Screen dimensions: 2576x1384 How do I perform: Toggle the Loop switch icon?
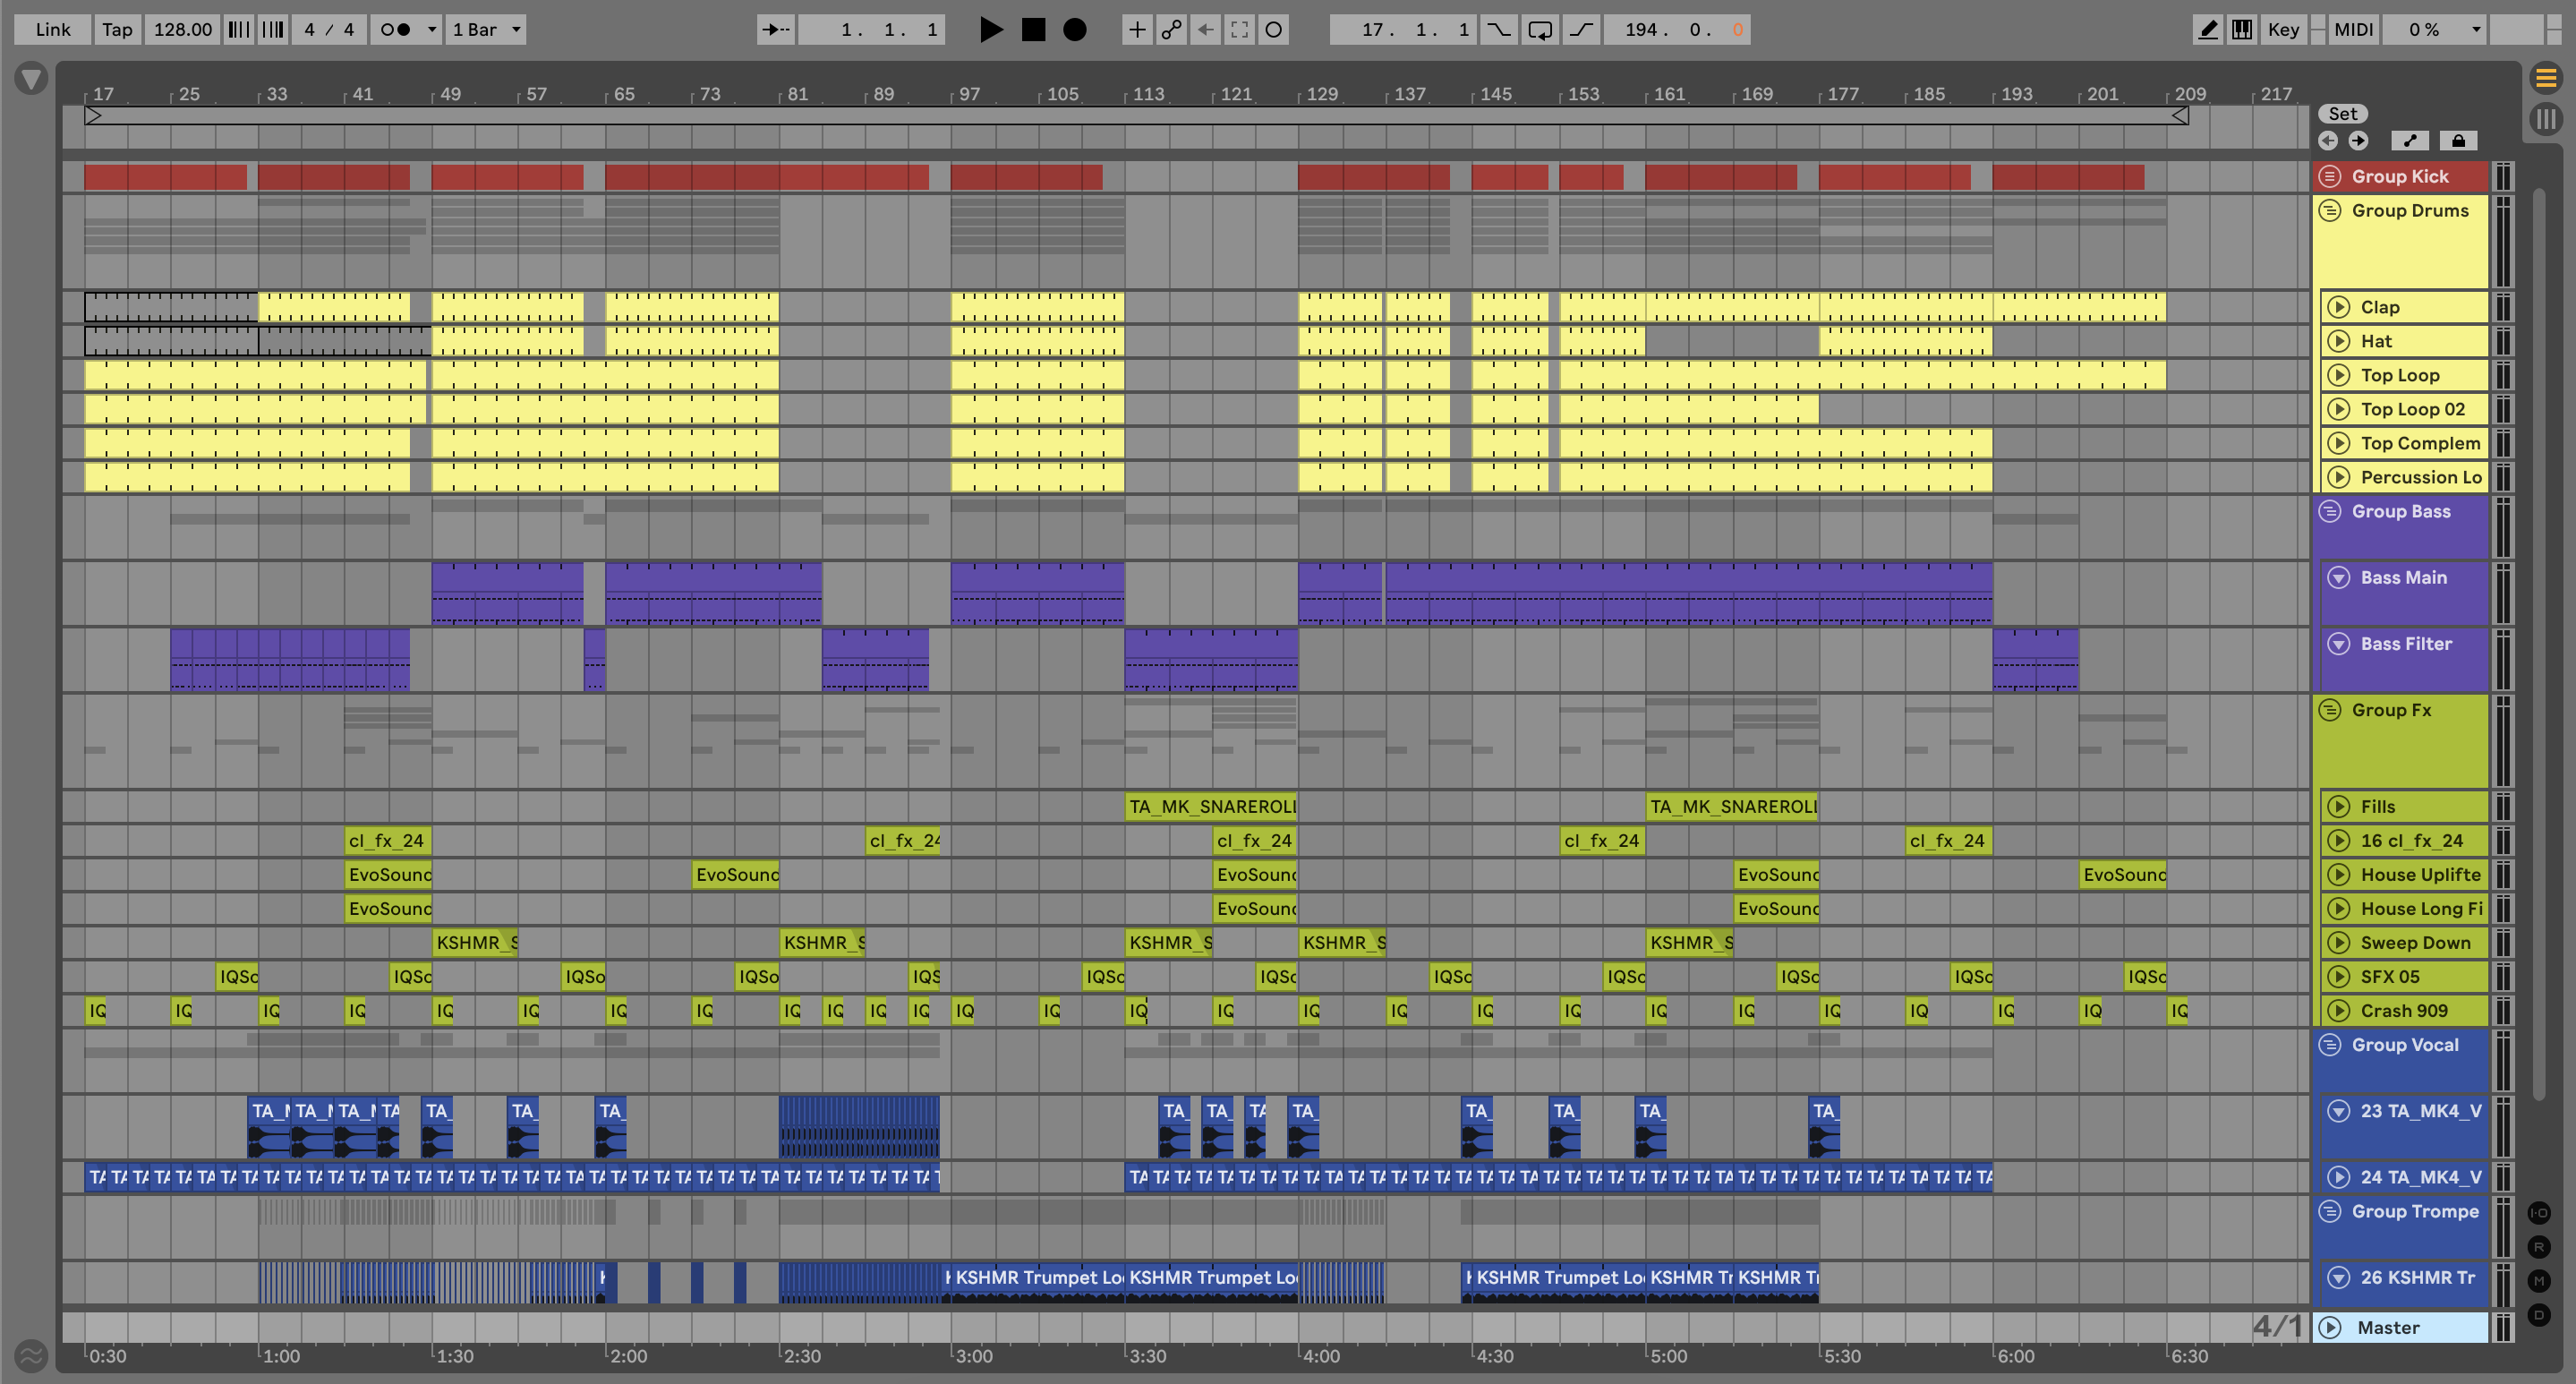pos(1540,29)
